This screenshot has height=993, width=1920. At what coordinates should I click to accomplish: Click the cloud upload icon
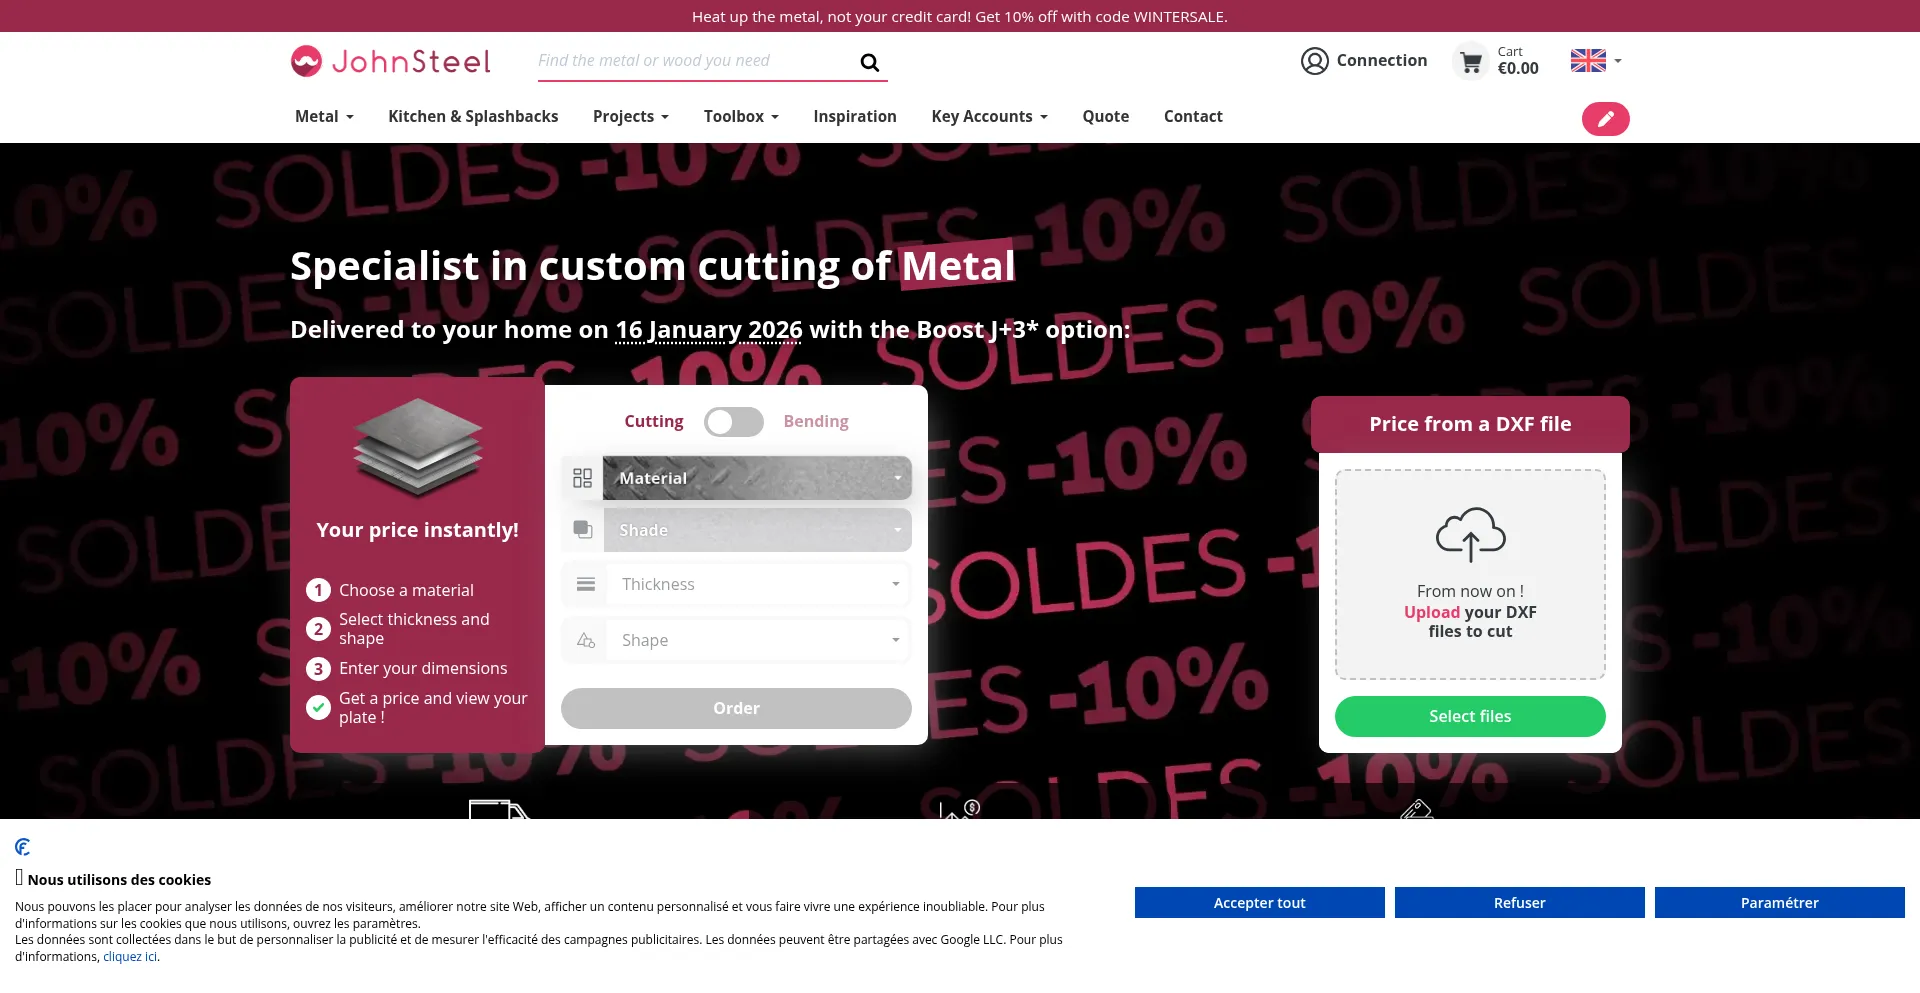pyautogui.click(x=1470, y=533)
